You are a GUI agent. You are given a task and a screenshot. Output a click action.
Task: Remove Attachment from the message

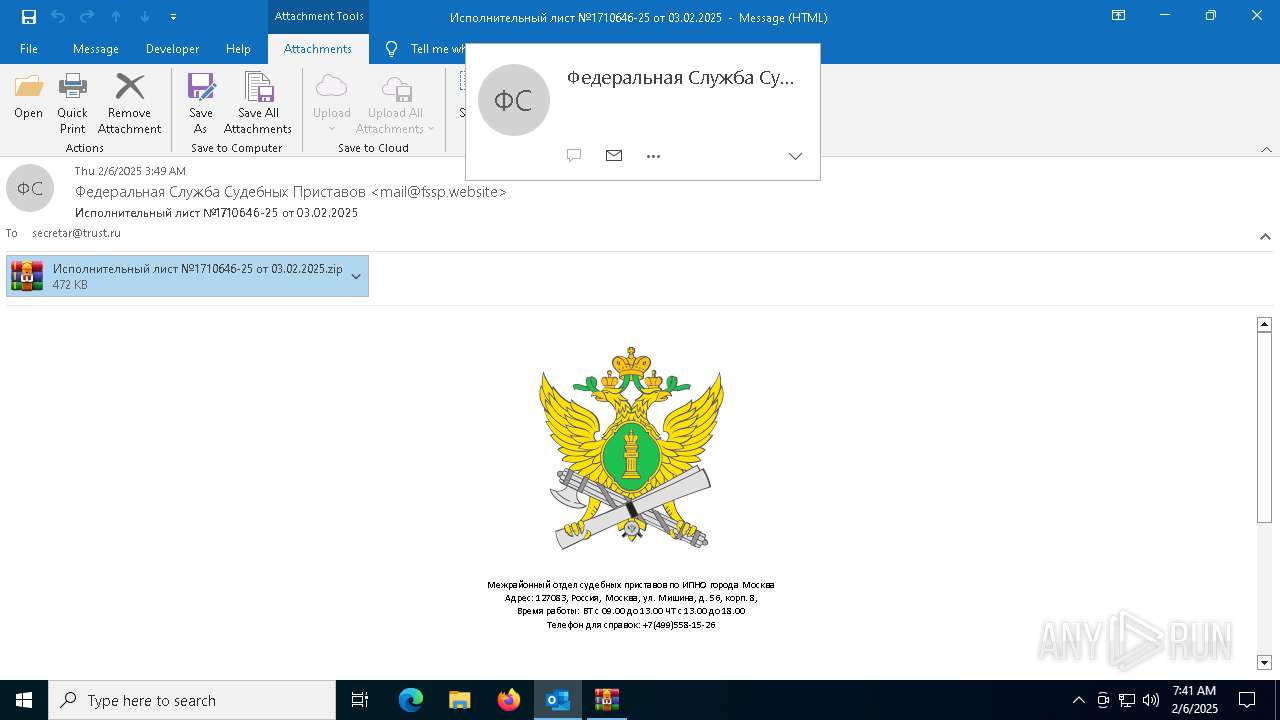[130, 104]
